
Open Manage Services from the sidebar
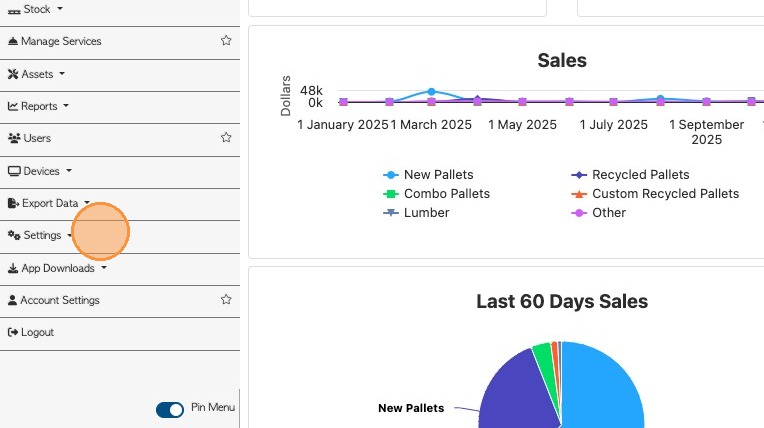click(61, 41)
